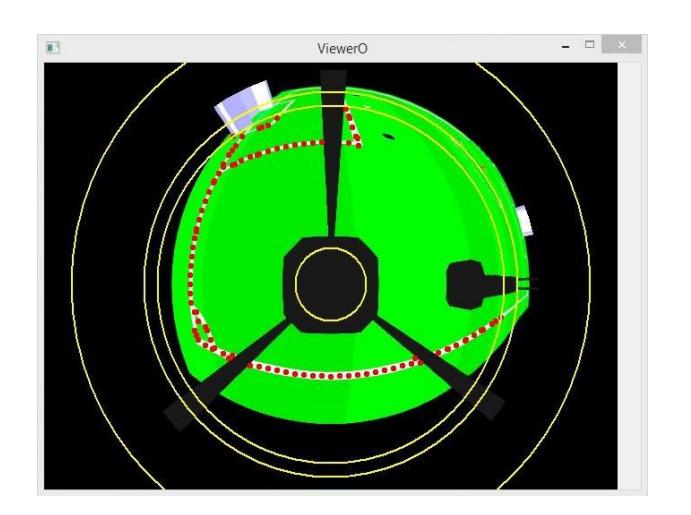Click the black equipment shape on right side
691x515 pixels.
(483, 284)
